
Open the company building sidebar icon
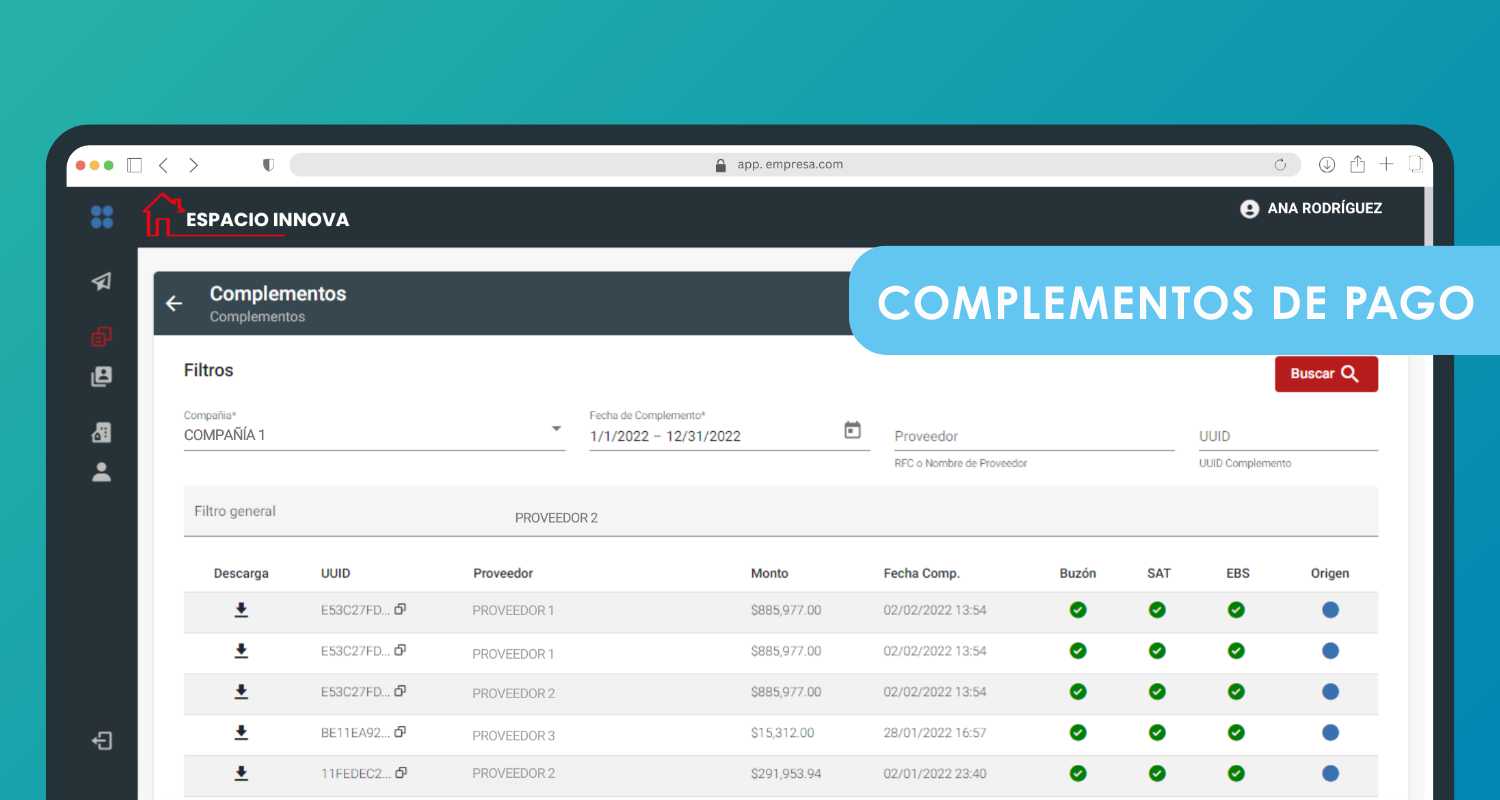coord(102,432)
